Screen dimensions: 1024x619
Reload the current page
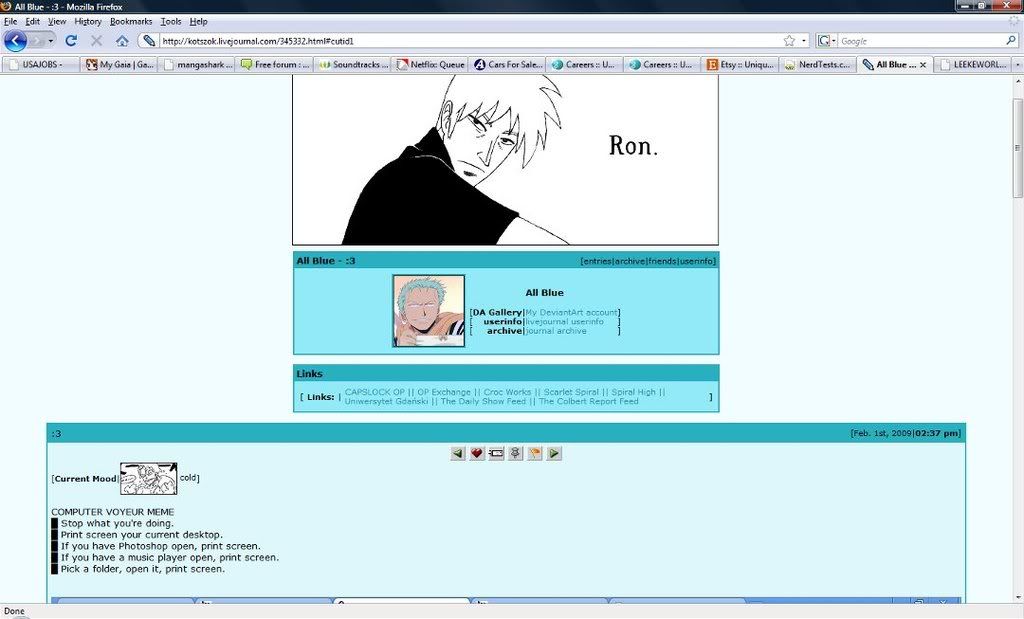point(71,40)
